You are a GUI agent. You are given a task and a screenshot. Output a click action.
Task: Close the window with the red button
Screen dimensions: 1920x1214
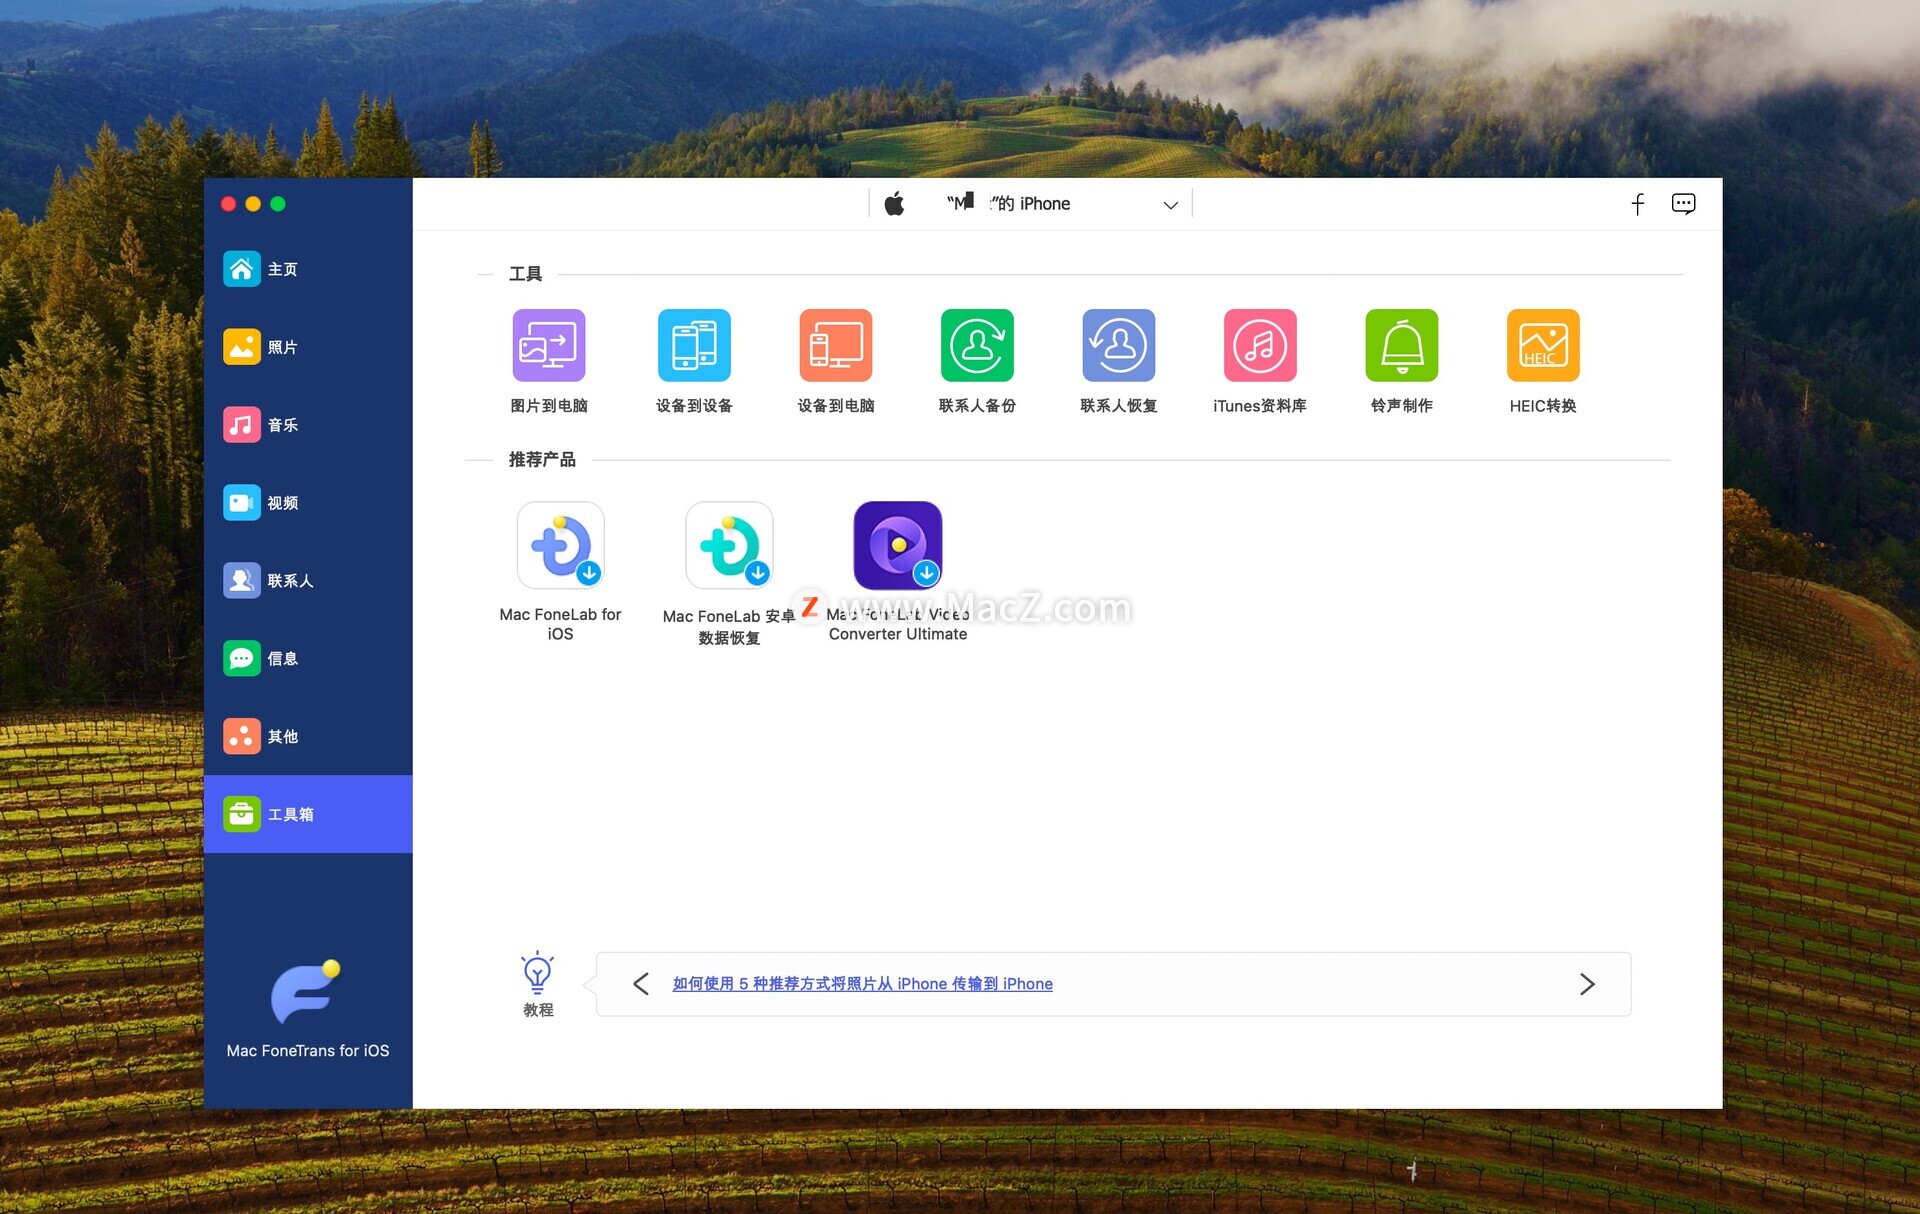coord(228,204)
